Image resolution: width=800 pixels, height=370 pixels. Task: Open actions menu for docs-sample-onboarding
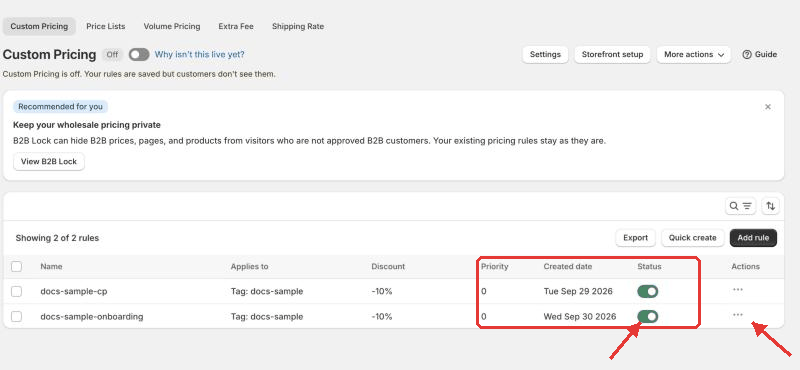point(737,315)
